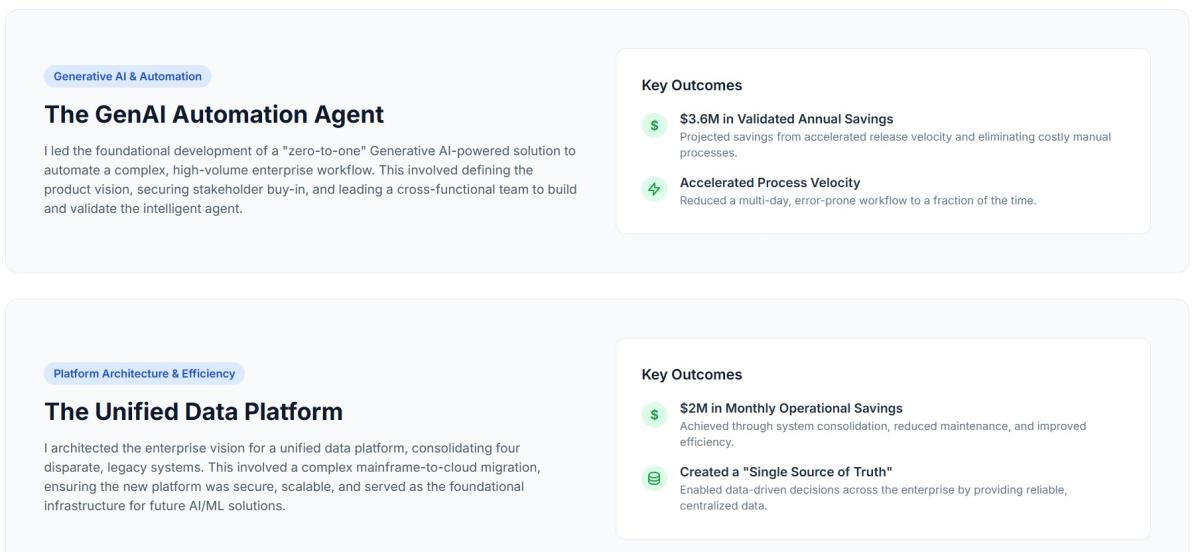Click the lightning bolt icon for Accelerated Process Velocity

(x=654, y=190)
